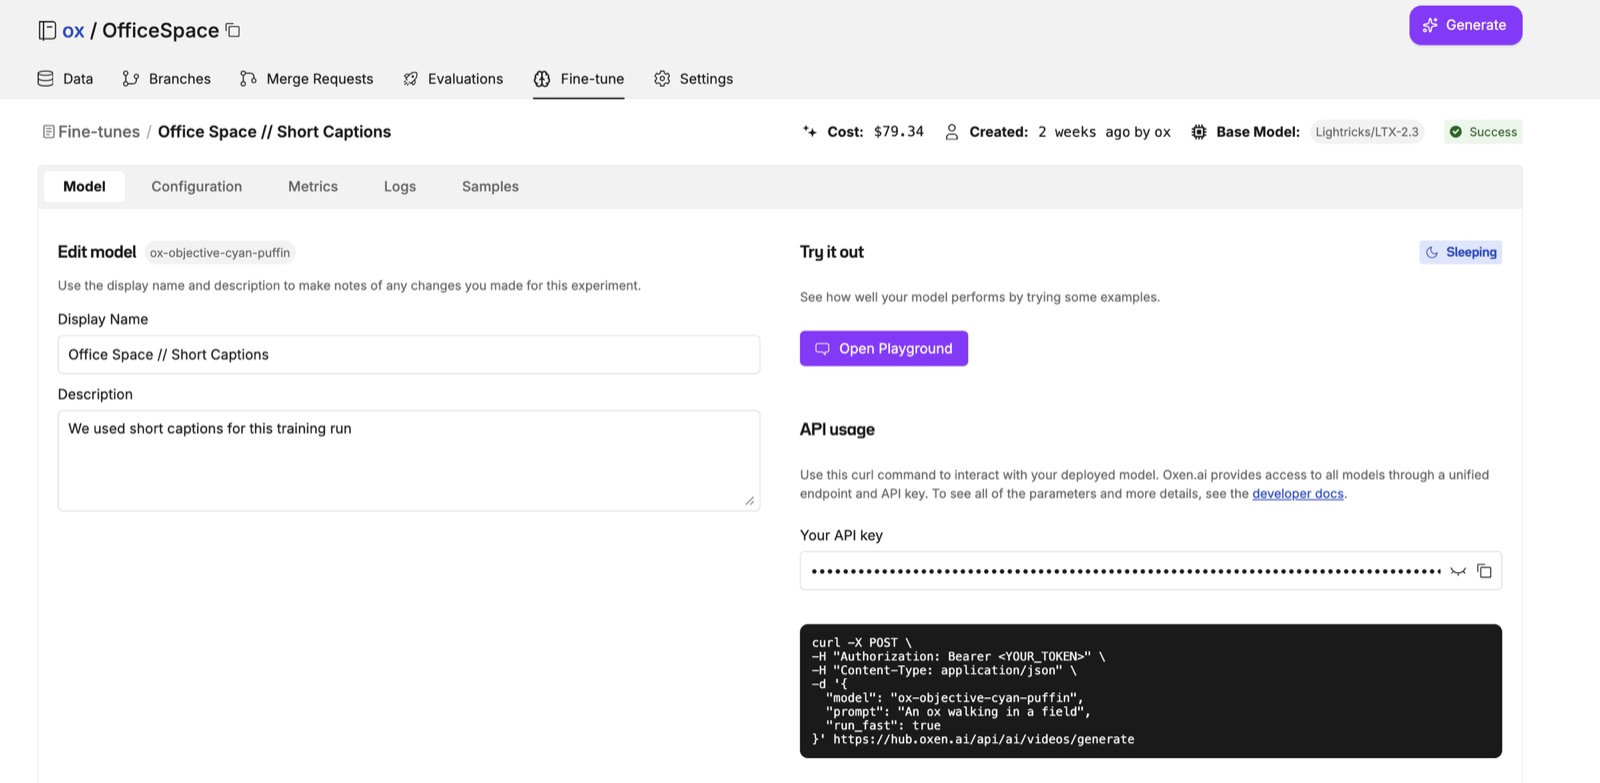Copy repository name with the copy icon
Screen dimensions: 1600x783
pos(233,30)
